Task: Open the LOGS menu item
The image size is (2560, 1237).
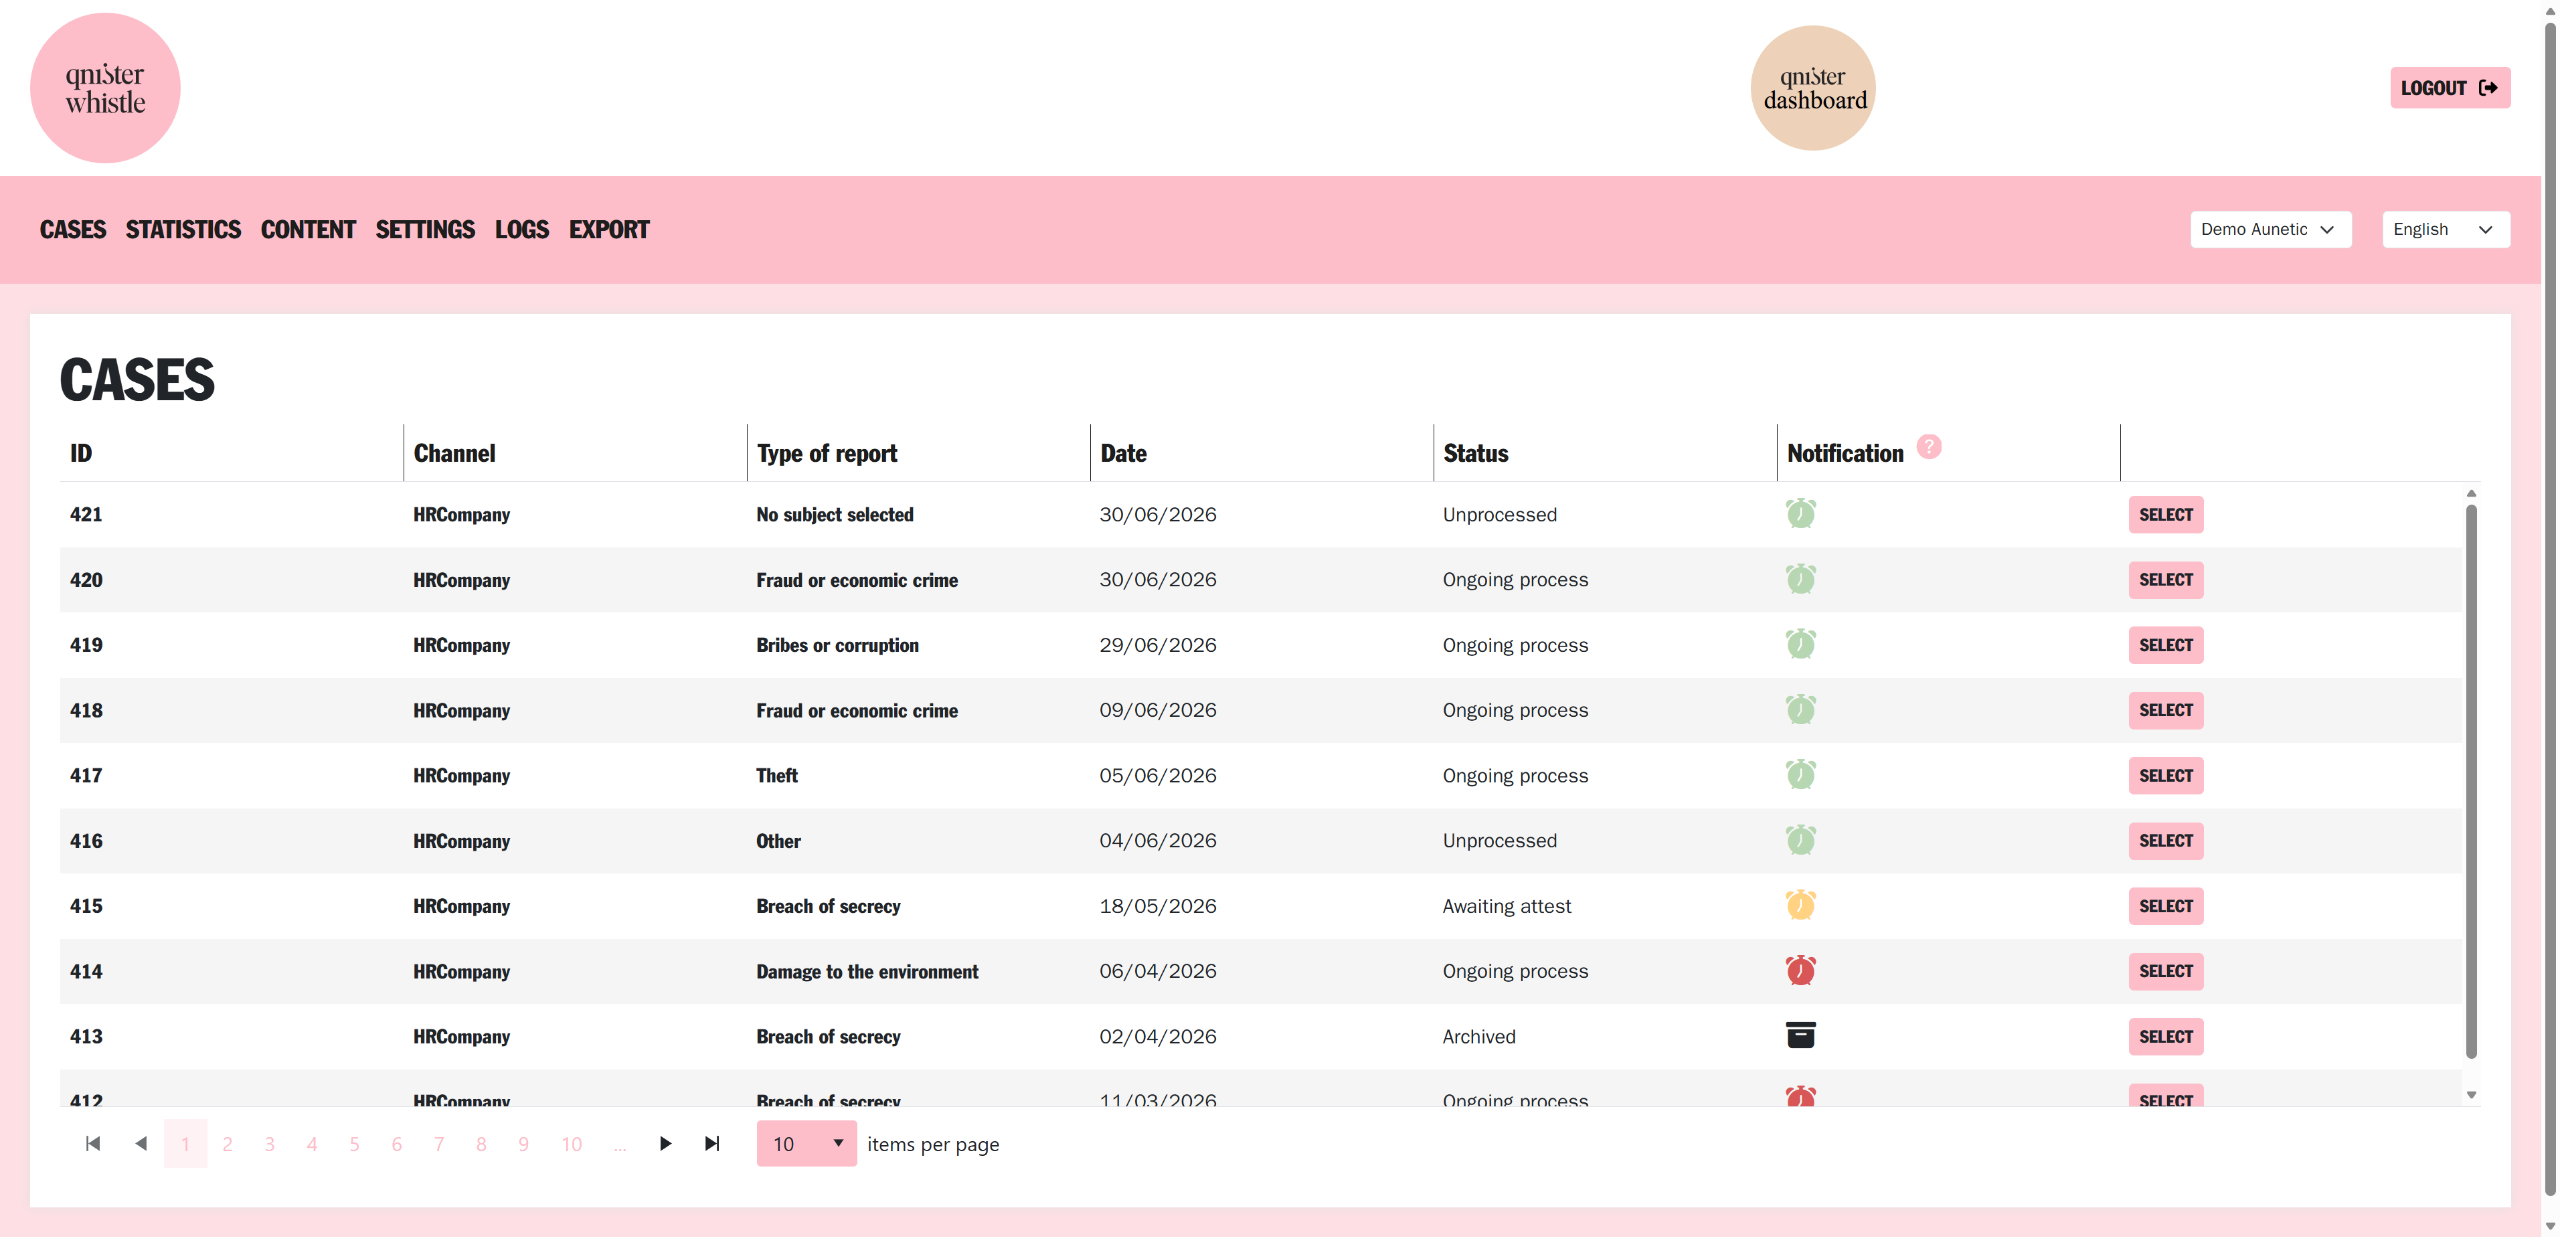Action: (x=522, y=229)
